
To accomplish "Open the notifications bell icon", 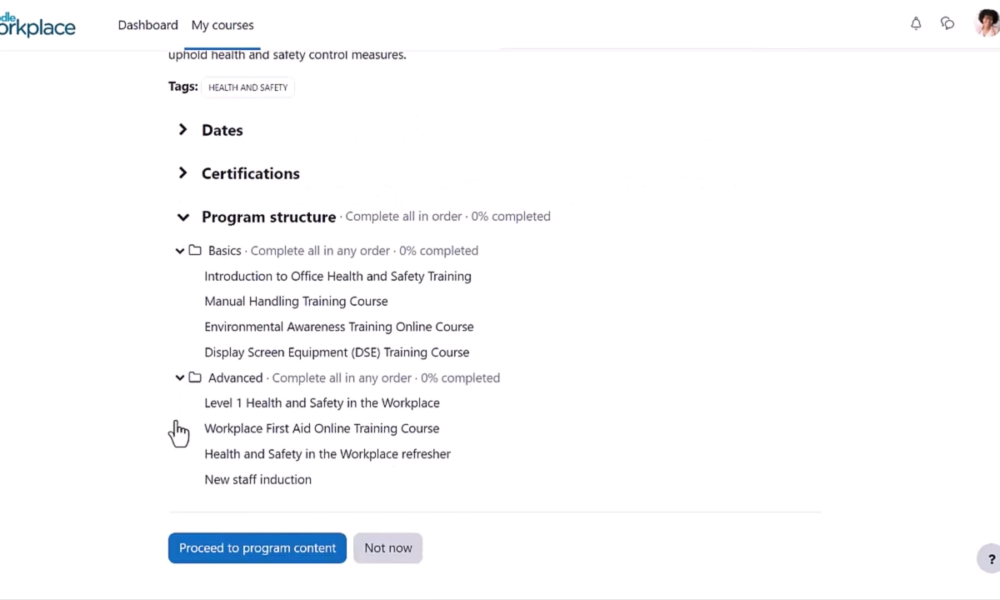I will 916,24.
